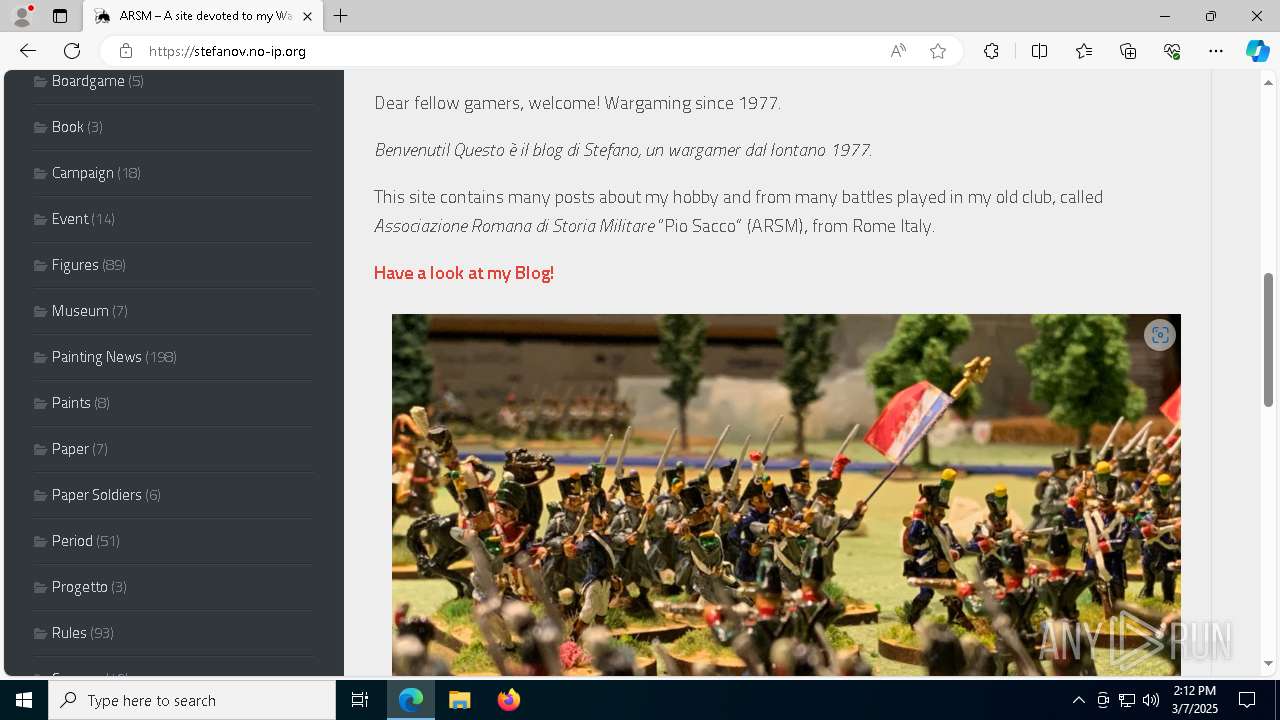Open Microsoft Edge from taskbar

(x=411, y=700)
